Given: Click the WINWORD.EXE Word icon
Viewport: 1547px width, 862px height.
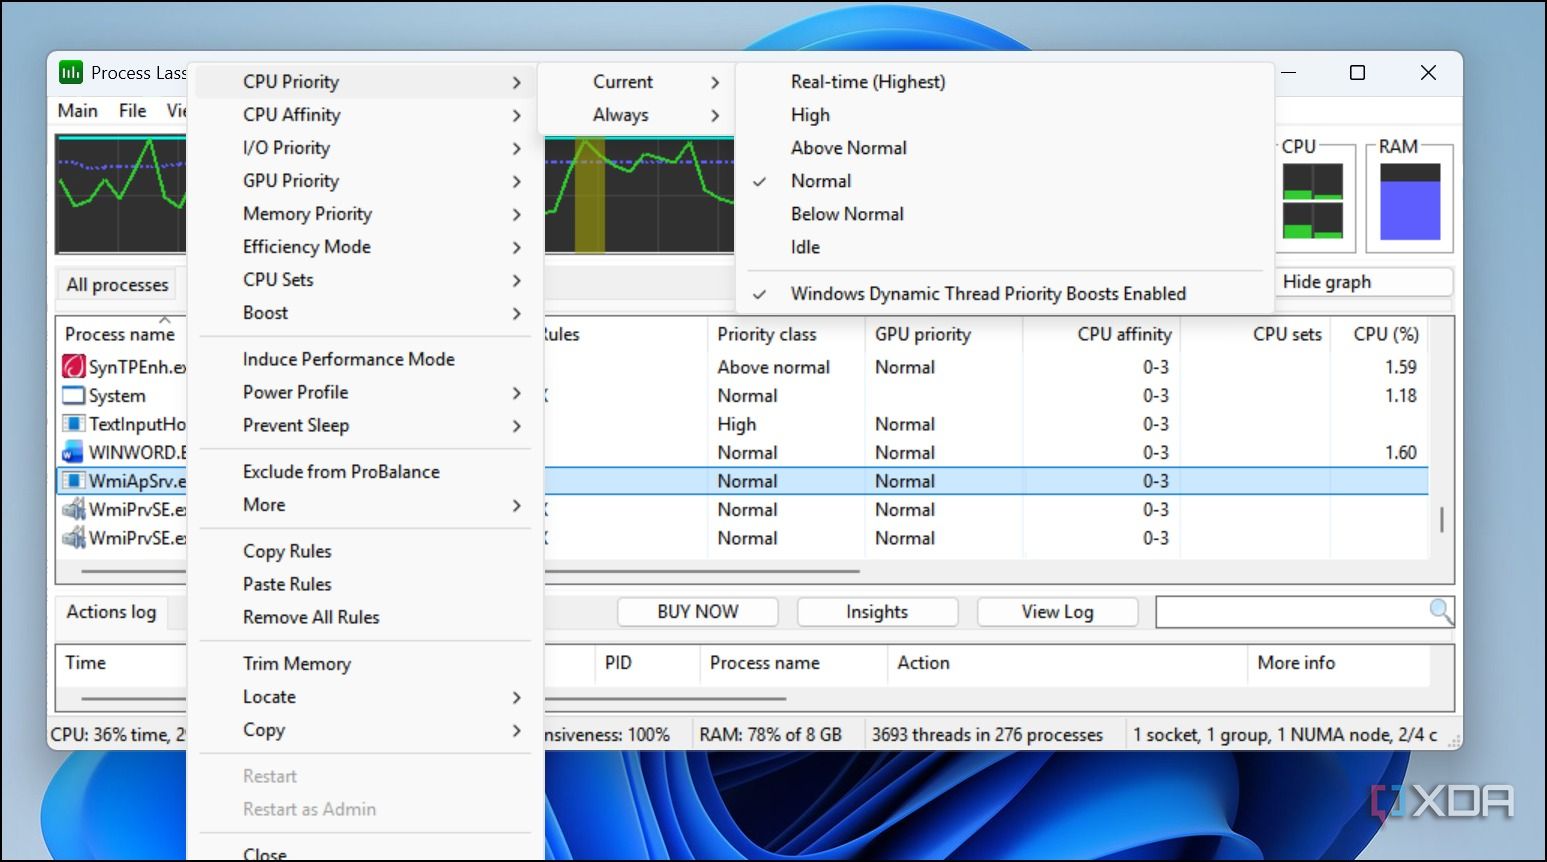Looking at the screenshot, I should (73, 452).
